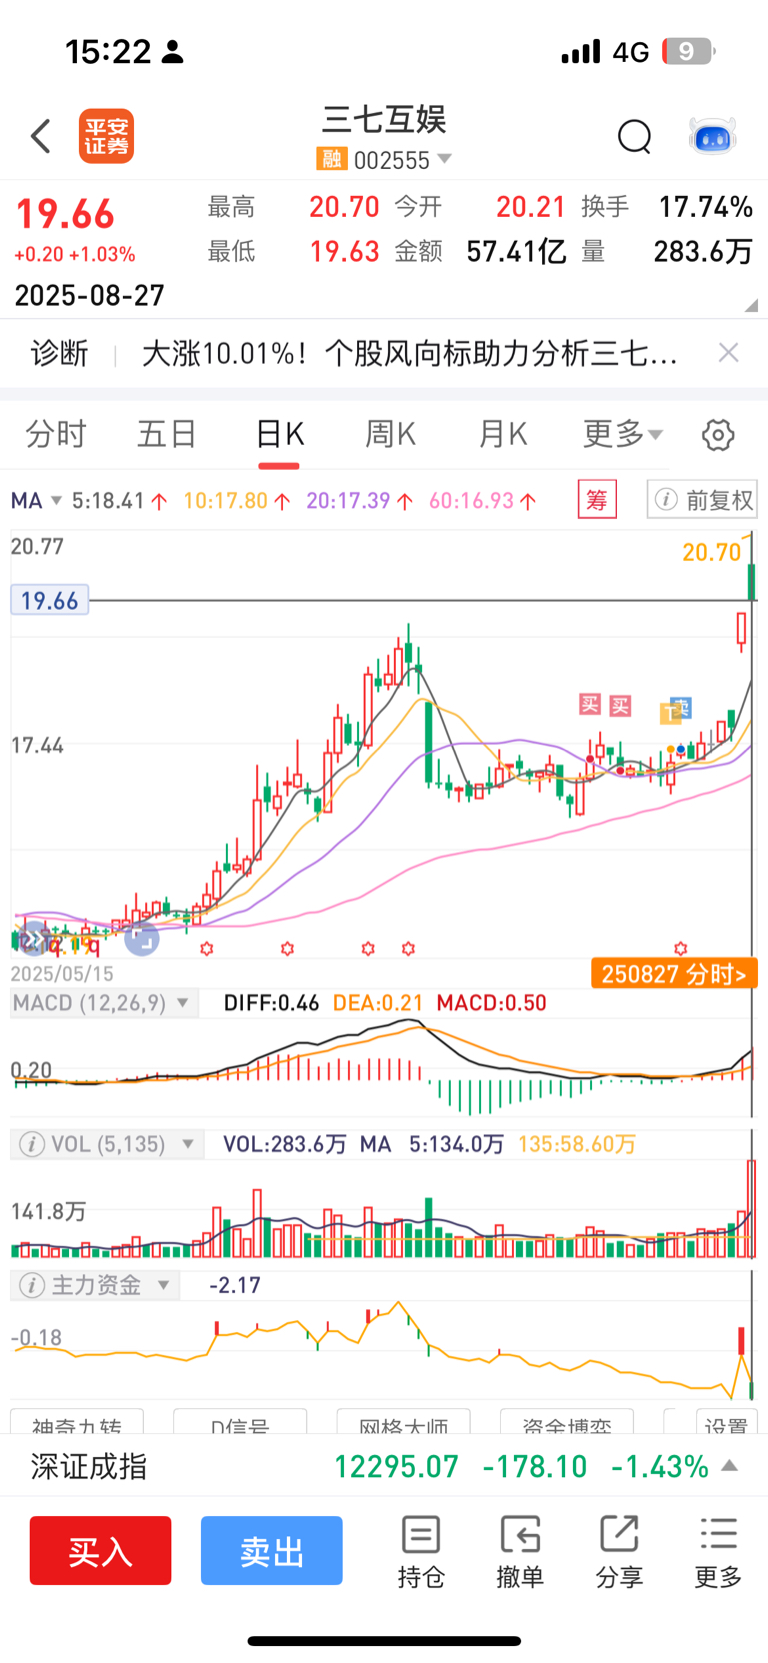The width and height of the screenshot is (768, 1663).
Task: Expand quote details corner triangle
Action: click(751, 306)
